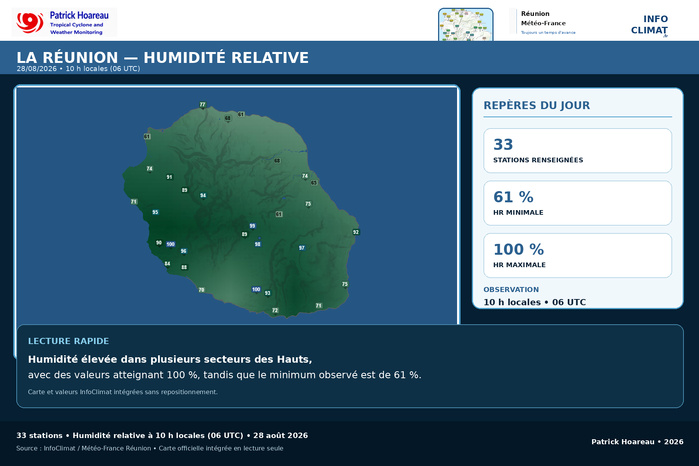Select the station marker showing 95
Viewport: 699px width, 466px height.
[155, 212]
